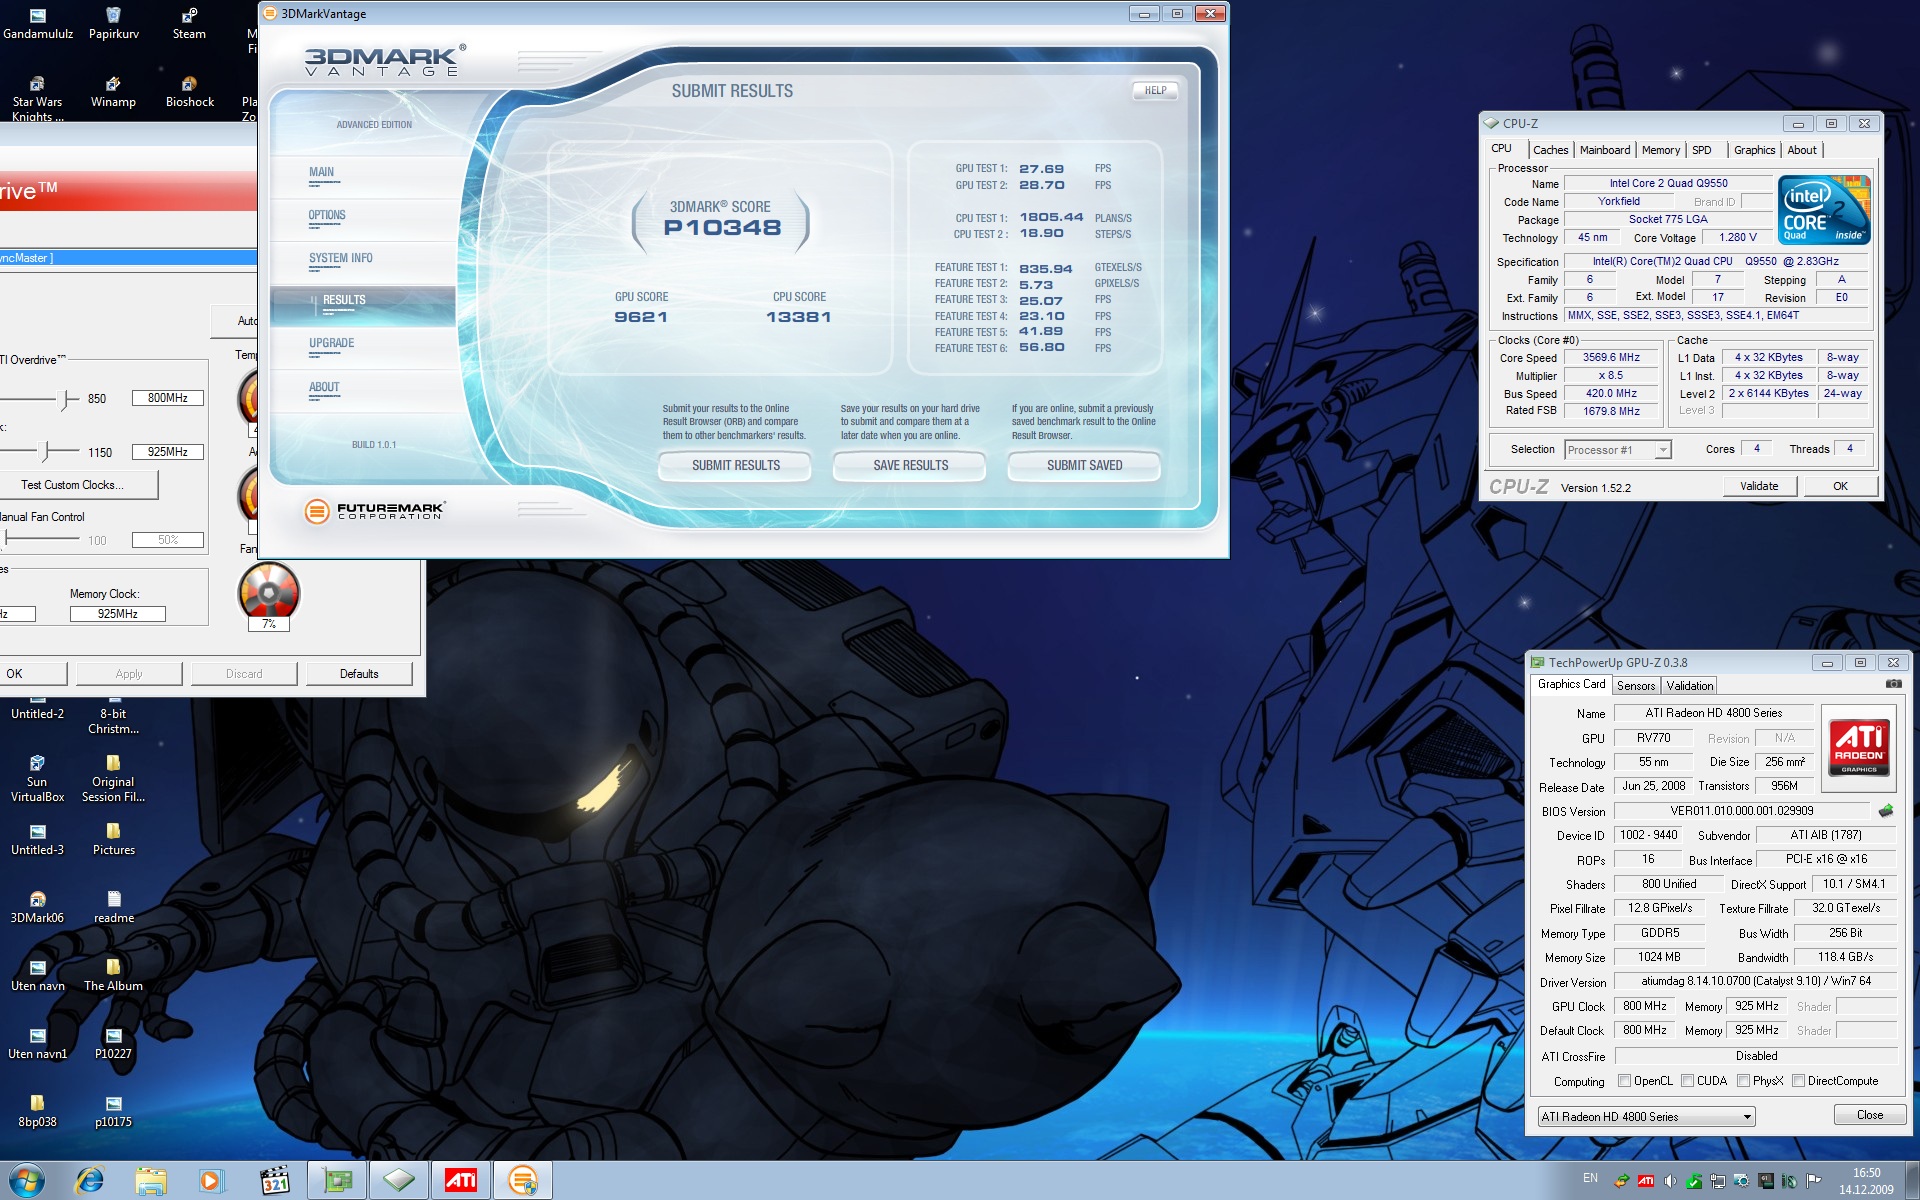The width and height of the screenshot is (1920, 1200).
Task: Click OK in CPU-Z window
Action: click(x=1840, y=486)
